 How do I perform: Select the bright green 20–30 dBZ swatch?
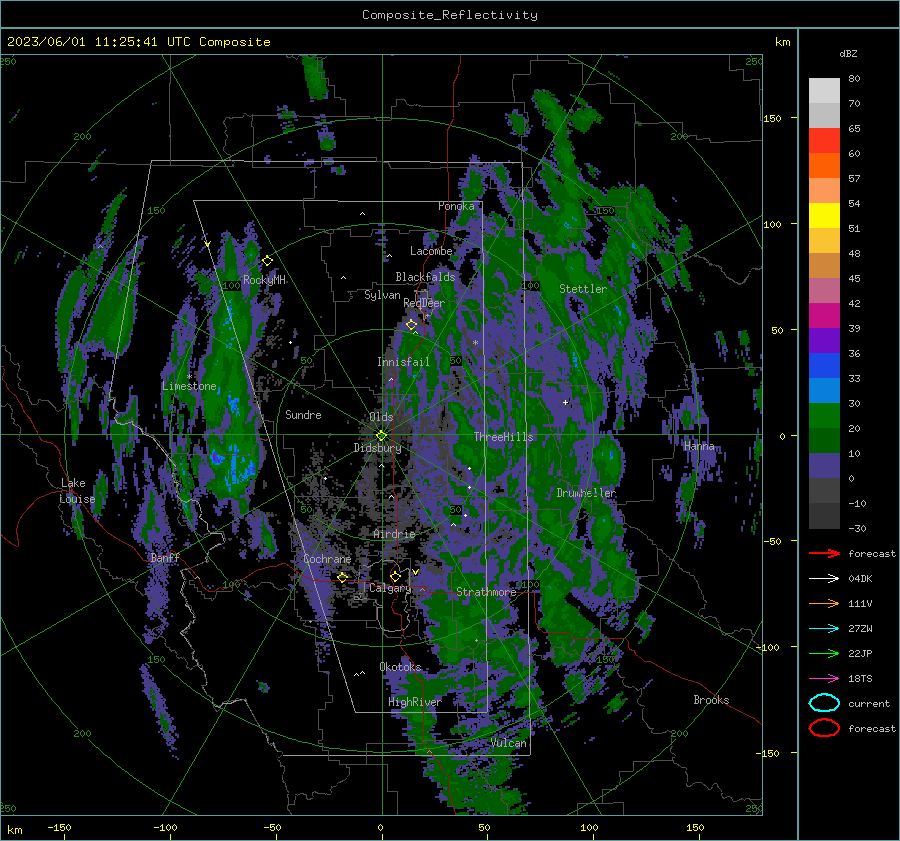coord(824,416)
